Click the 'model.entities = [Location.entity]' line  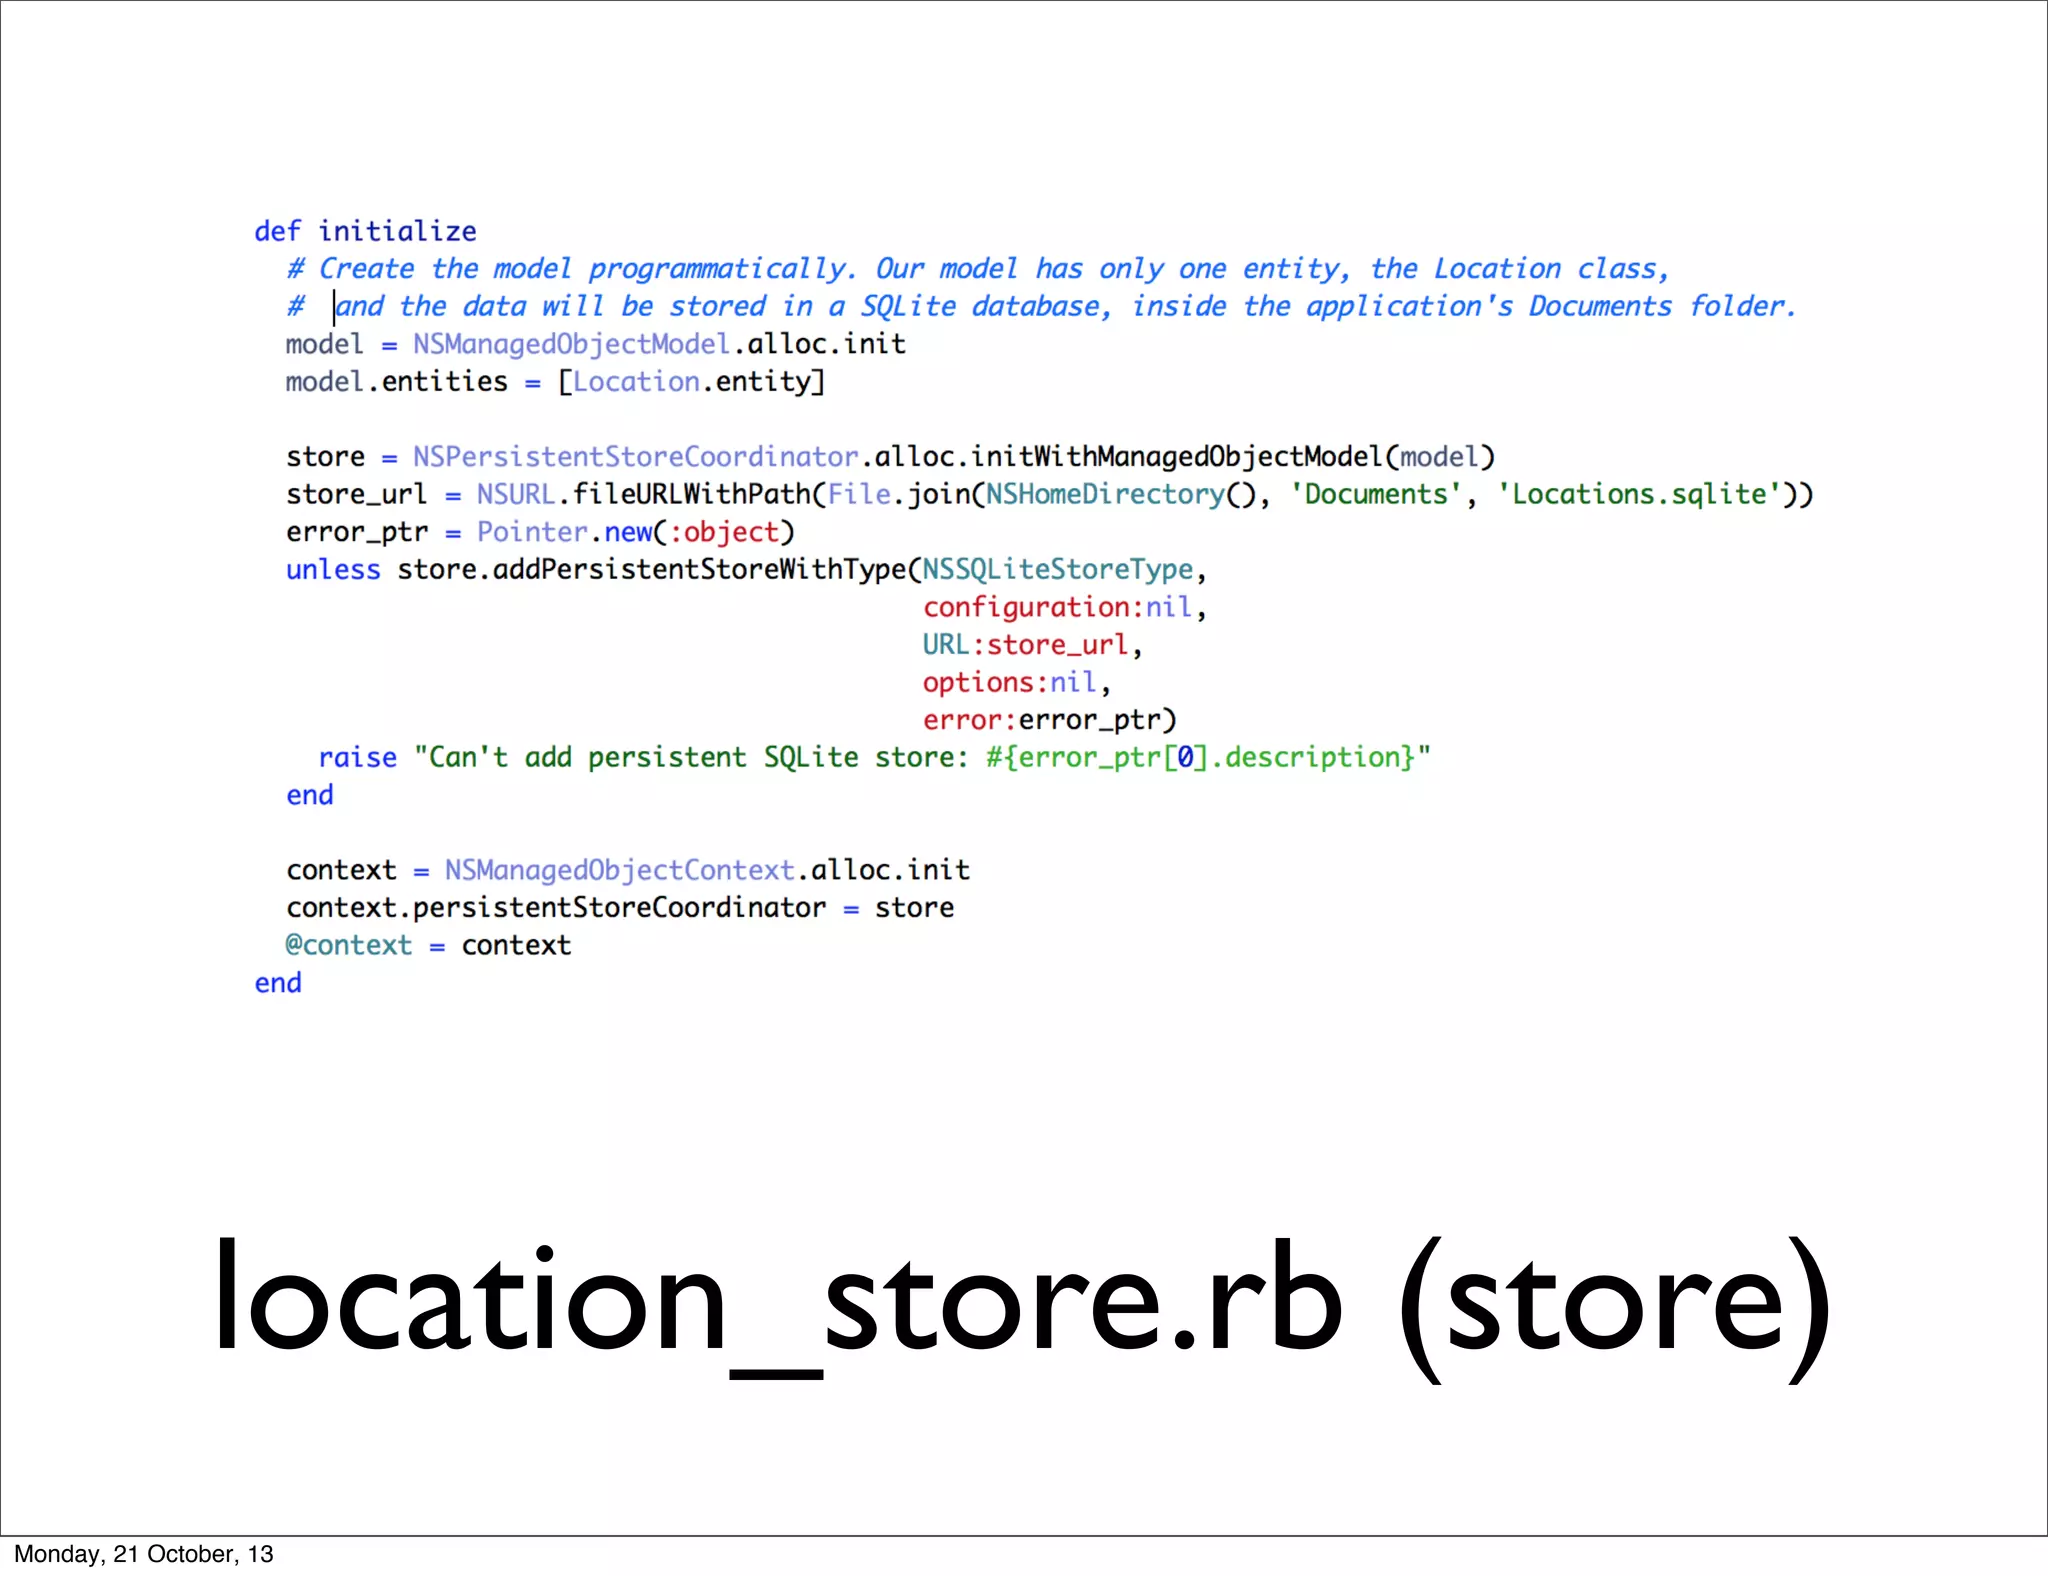[x=555, y=382]
